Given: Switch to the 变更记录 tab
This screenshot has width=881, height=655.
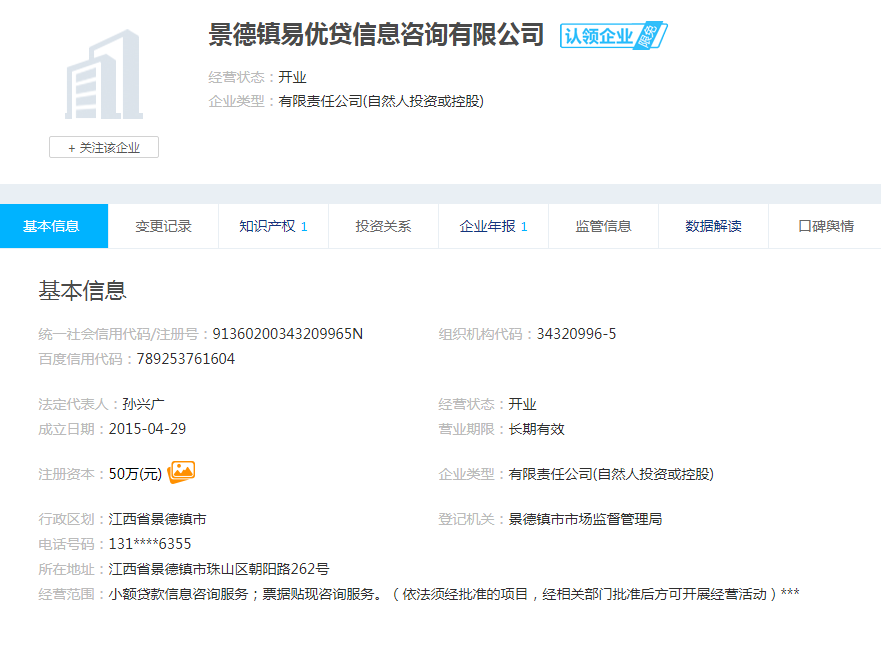Looking at the screenshot, I should 163,226.
